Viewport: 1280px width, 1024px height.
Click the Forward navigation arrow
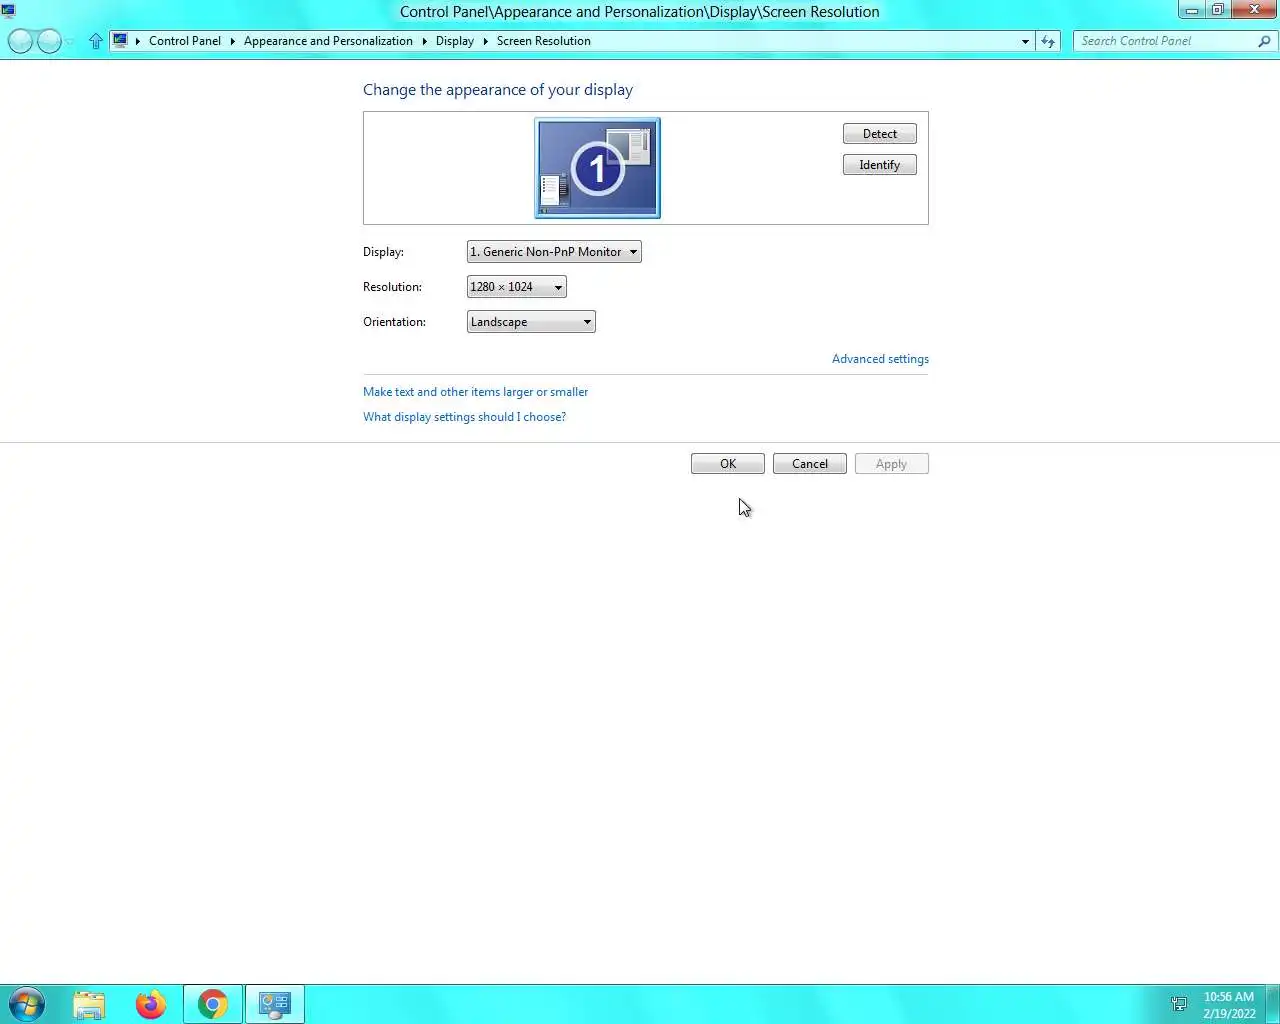point(49,41)
